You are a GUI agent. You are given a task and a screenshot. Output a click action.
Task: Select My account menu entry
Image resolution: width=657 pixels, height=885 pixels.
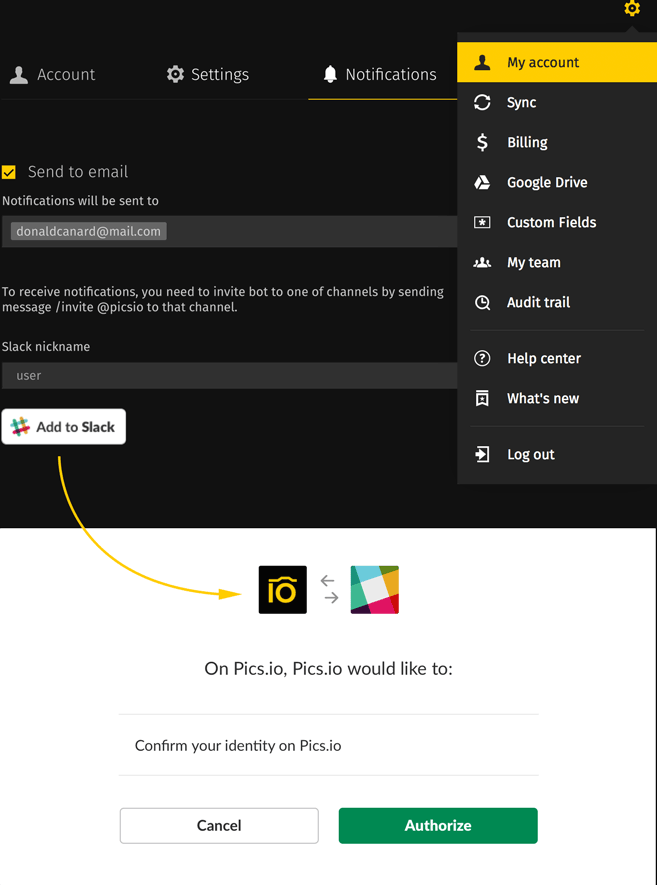[557, 62]
